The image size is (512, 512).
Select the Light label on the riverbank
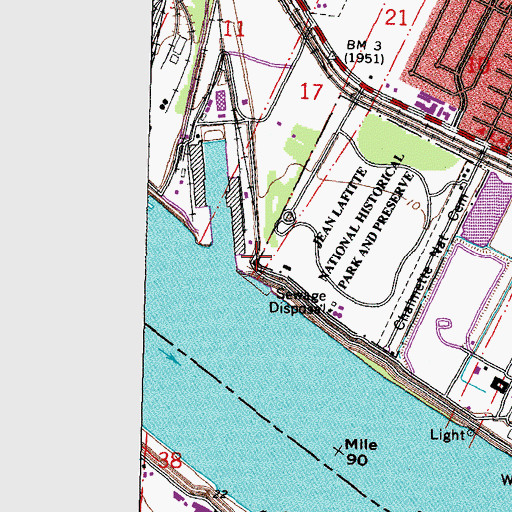pos(447,435)
